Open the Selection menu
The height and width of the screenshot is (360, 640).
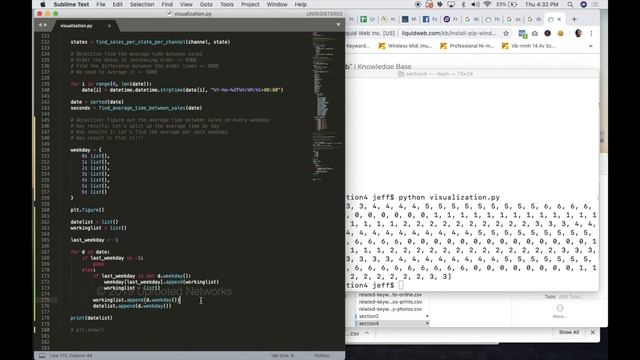(x=142, y=4)
